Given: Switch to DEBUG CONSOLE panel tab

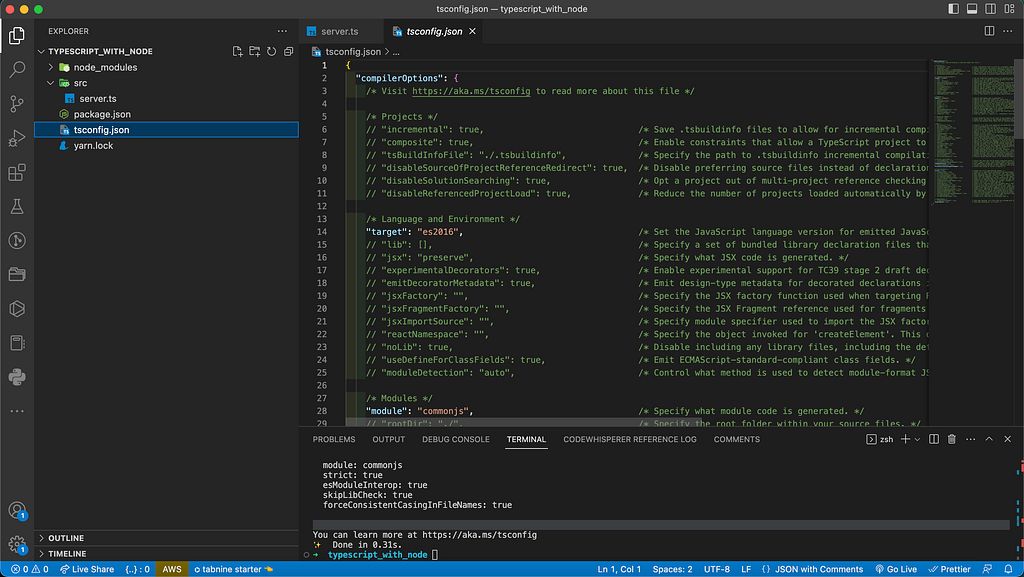Looking at the screenshot, I should (456, 439).
